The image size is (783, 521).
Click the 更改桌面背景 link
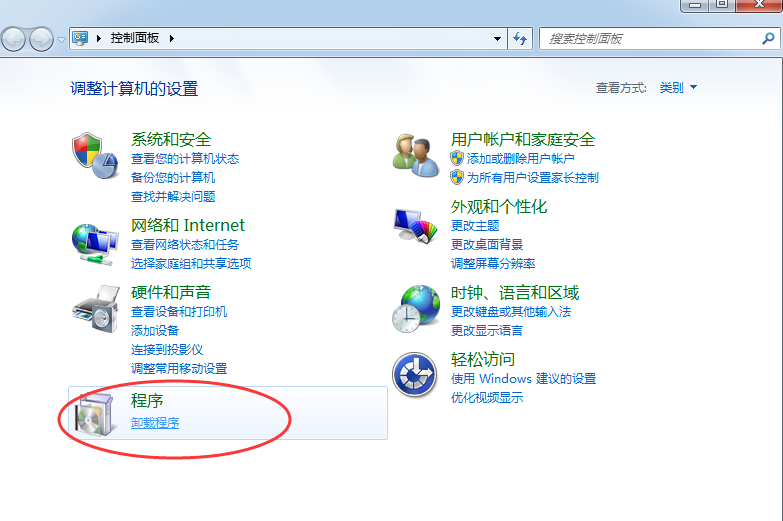[487, 245]
